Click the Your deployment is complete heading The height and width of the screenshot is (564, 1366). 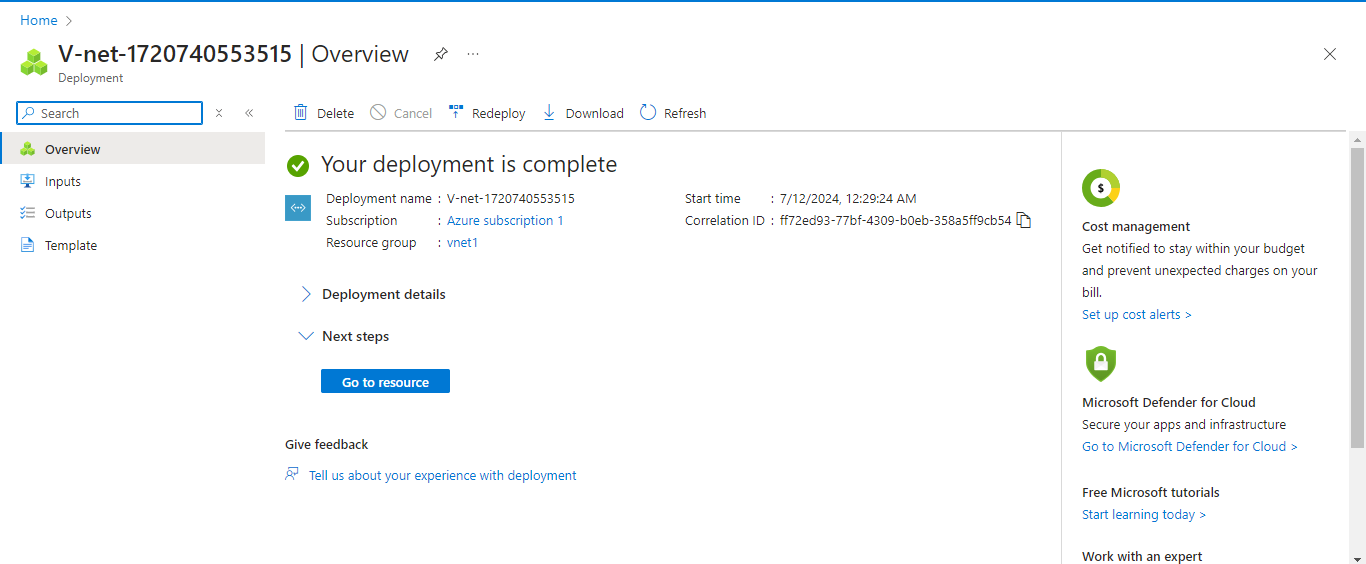(x=469, y=164)
